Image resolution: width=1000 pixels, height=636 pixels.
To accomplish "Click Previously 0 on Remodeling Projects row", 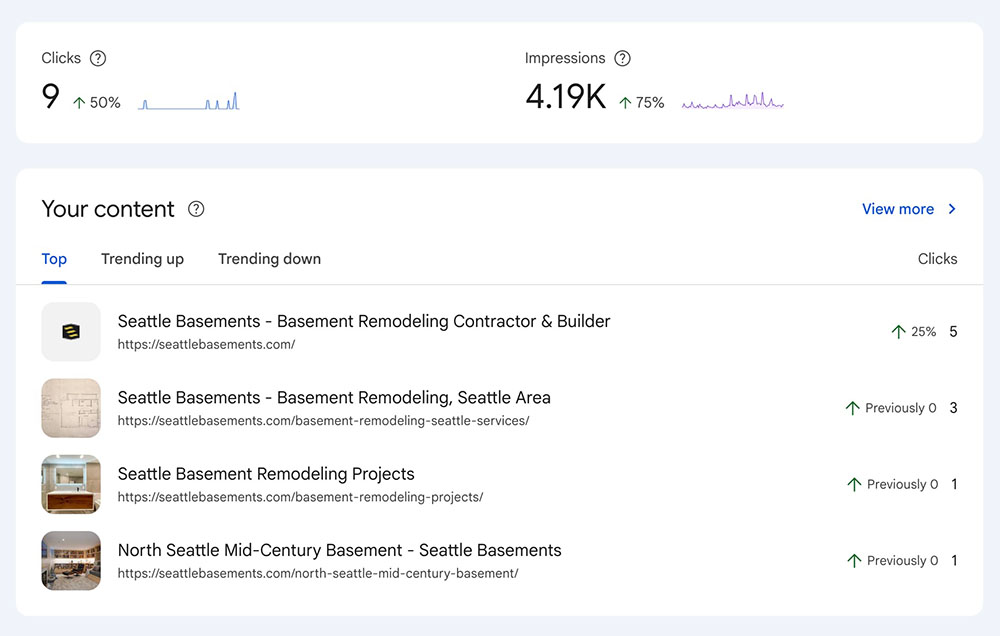I will tap(893, 484).
